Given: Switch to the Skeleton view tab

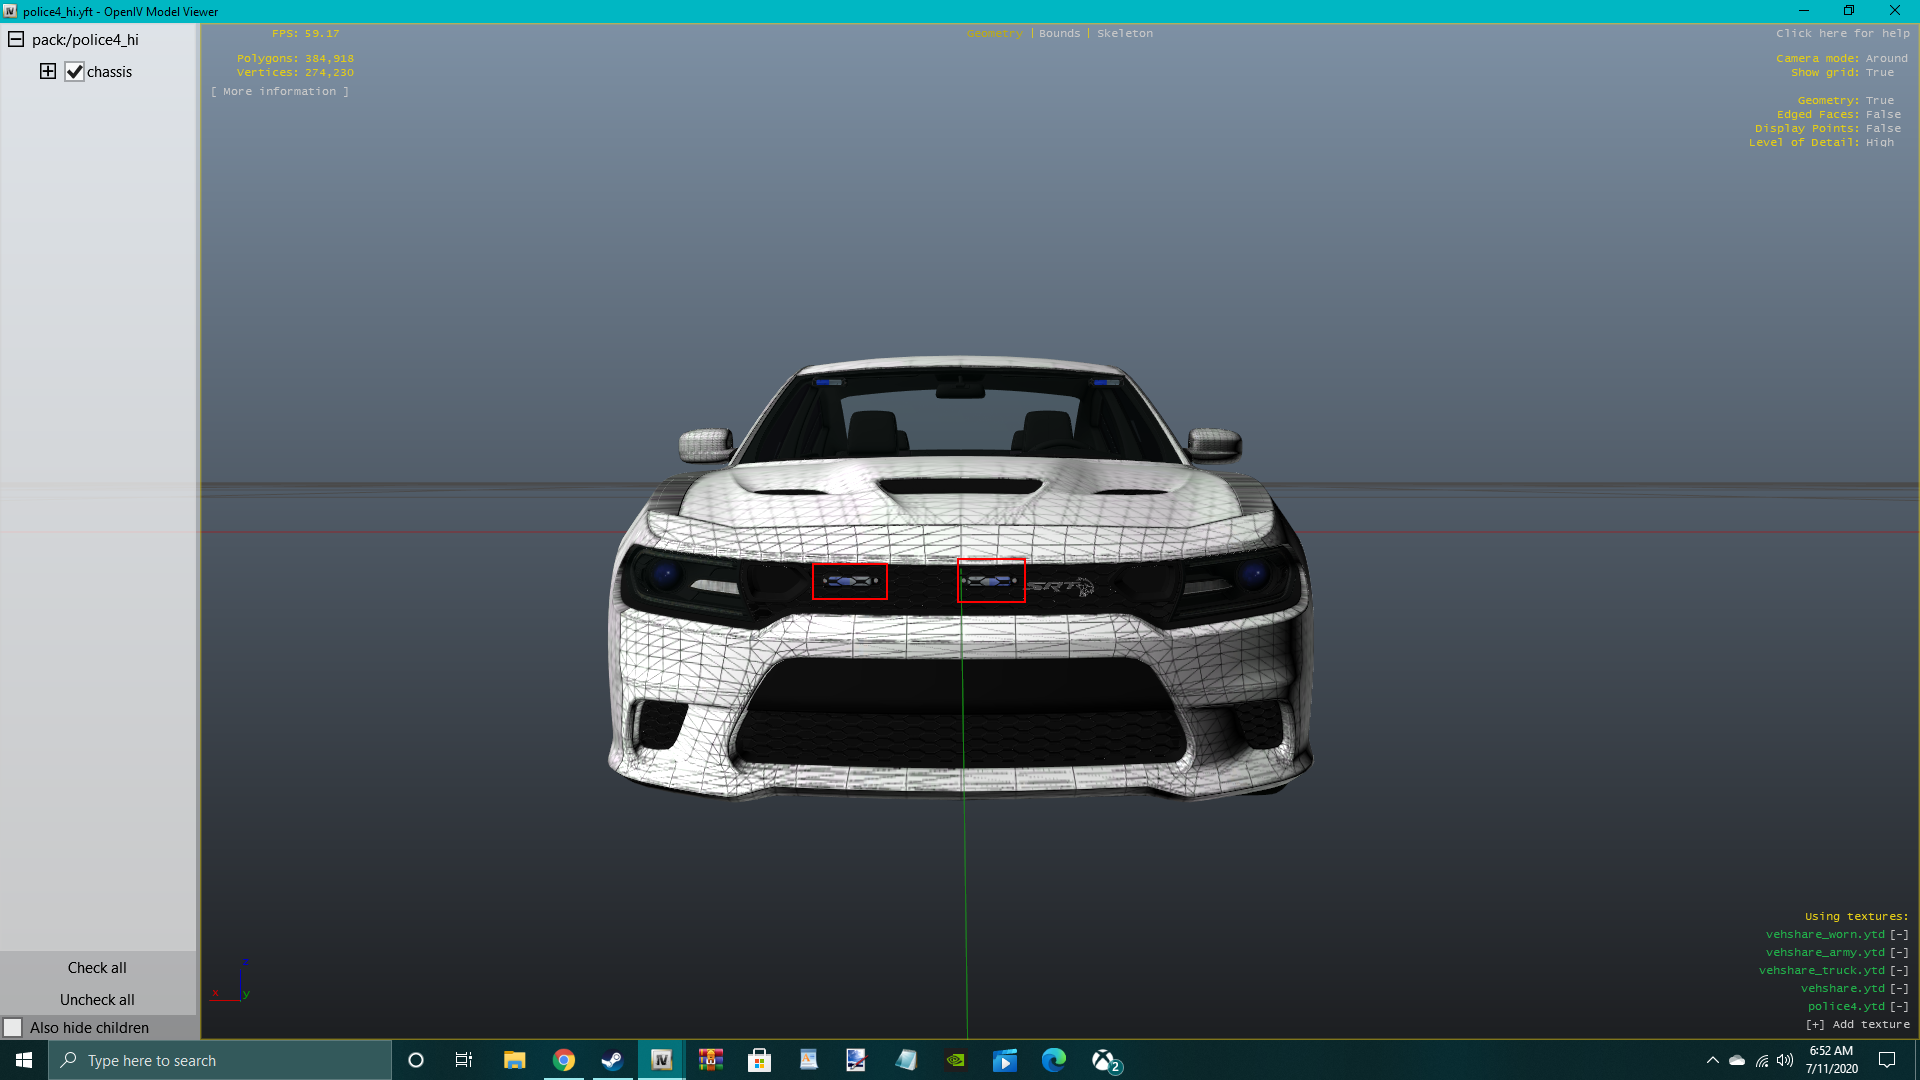Looking at the screenshot, I should click(x=1124, y=33).
